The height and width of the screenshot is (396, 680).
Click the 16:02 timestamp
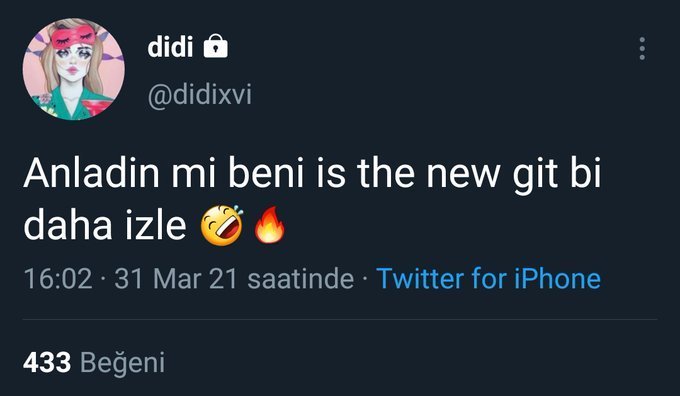tap(58, 278)
